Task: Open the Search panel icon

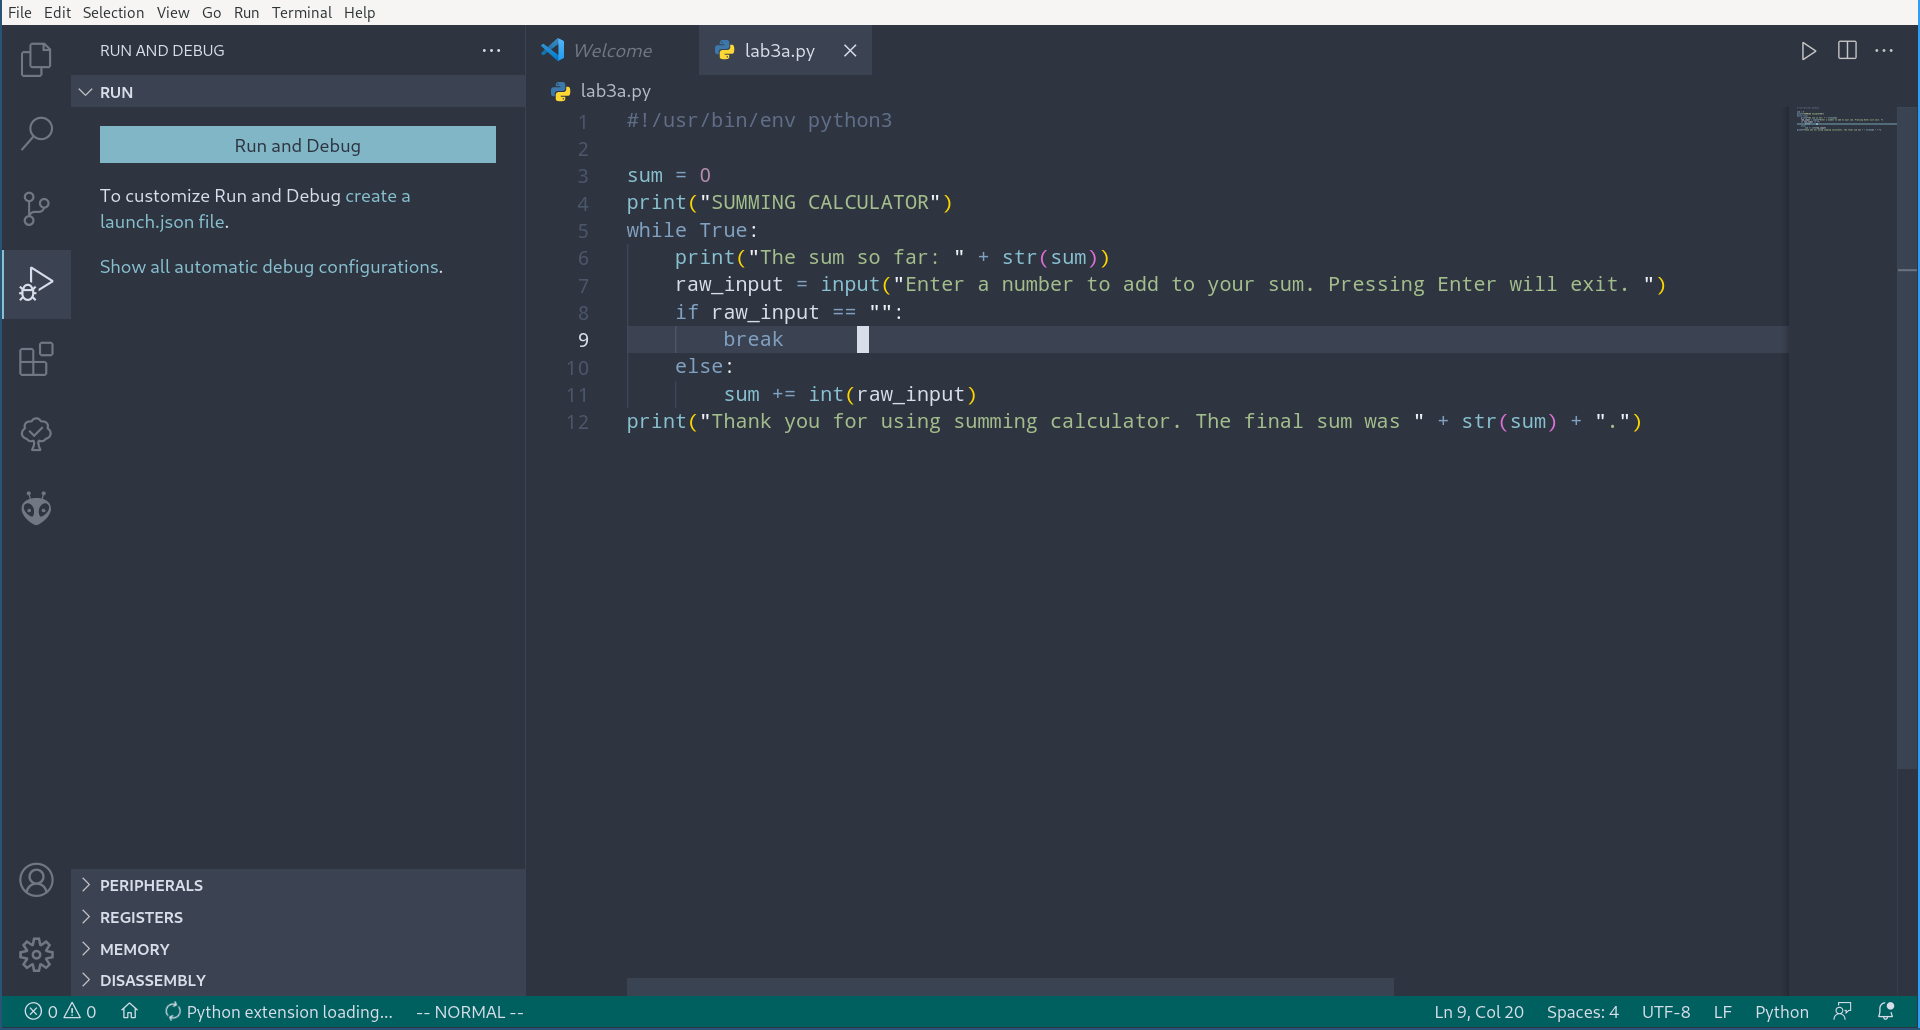Action: coord(37,133)
